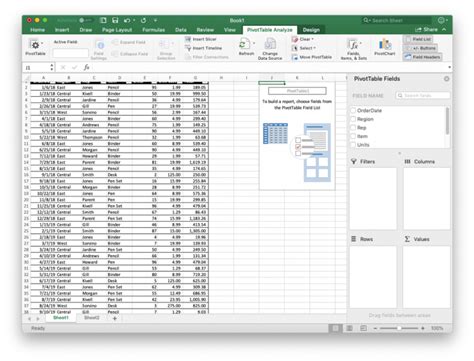Viewport: 474px width, 361px height.
Task: Open the PivotTable options dropdown arrow
Action: [x=42, y=43]
